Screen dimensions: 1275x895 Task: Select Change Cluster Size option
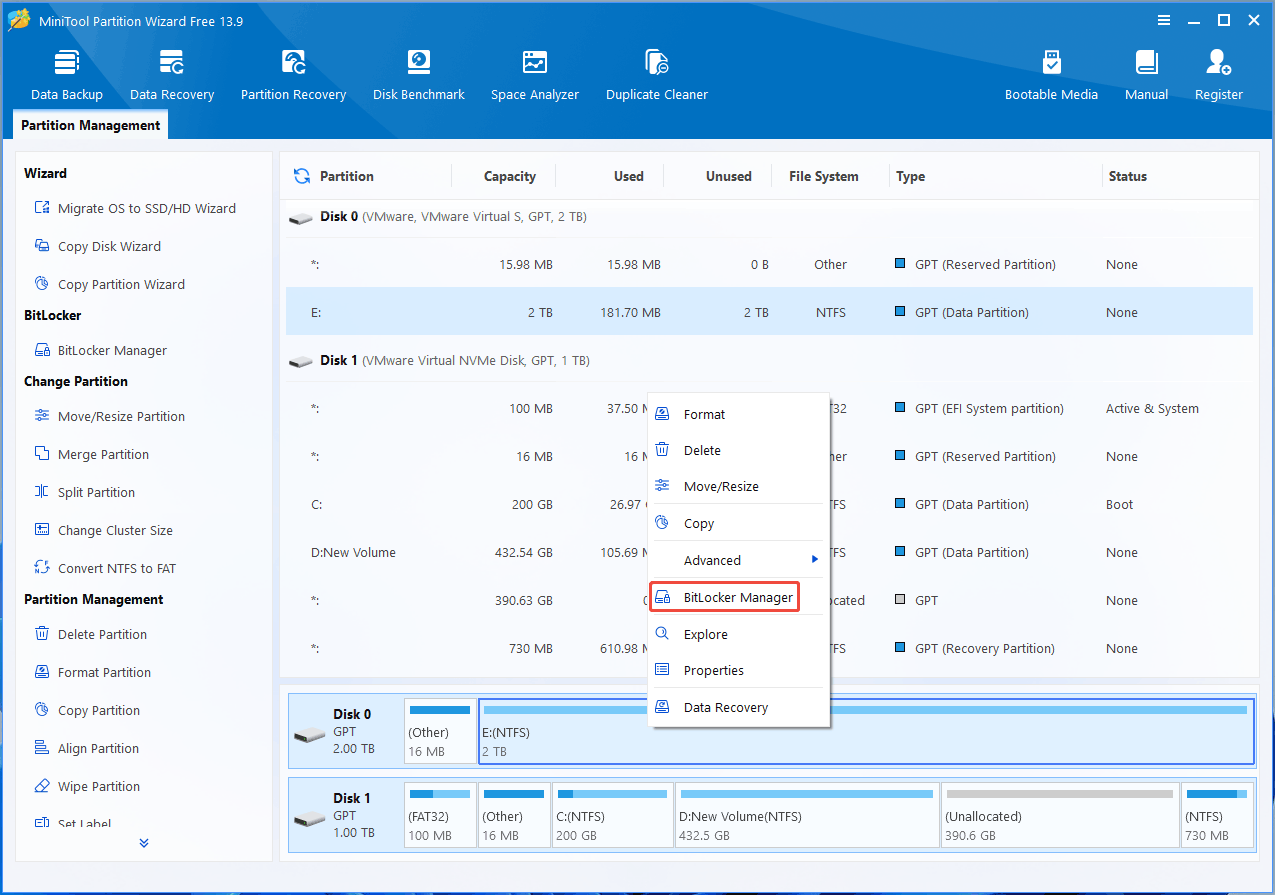[103, 530]
